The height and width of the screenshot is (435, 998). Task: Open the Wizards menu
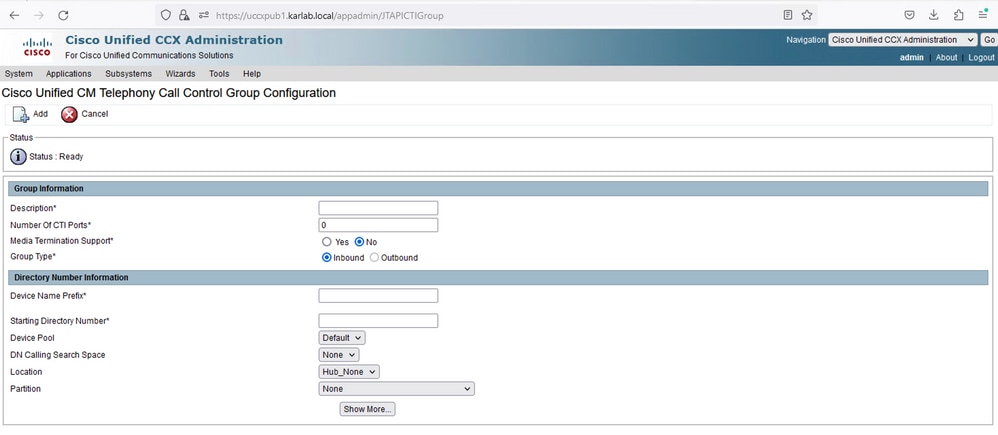click(180, 74)
